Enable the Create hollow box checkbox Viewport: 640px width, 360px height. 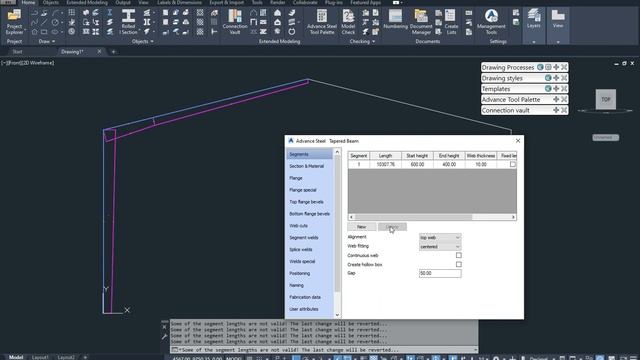pyautogui.click(x=459, y=264)
